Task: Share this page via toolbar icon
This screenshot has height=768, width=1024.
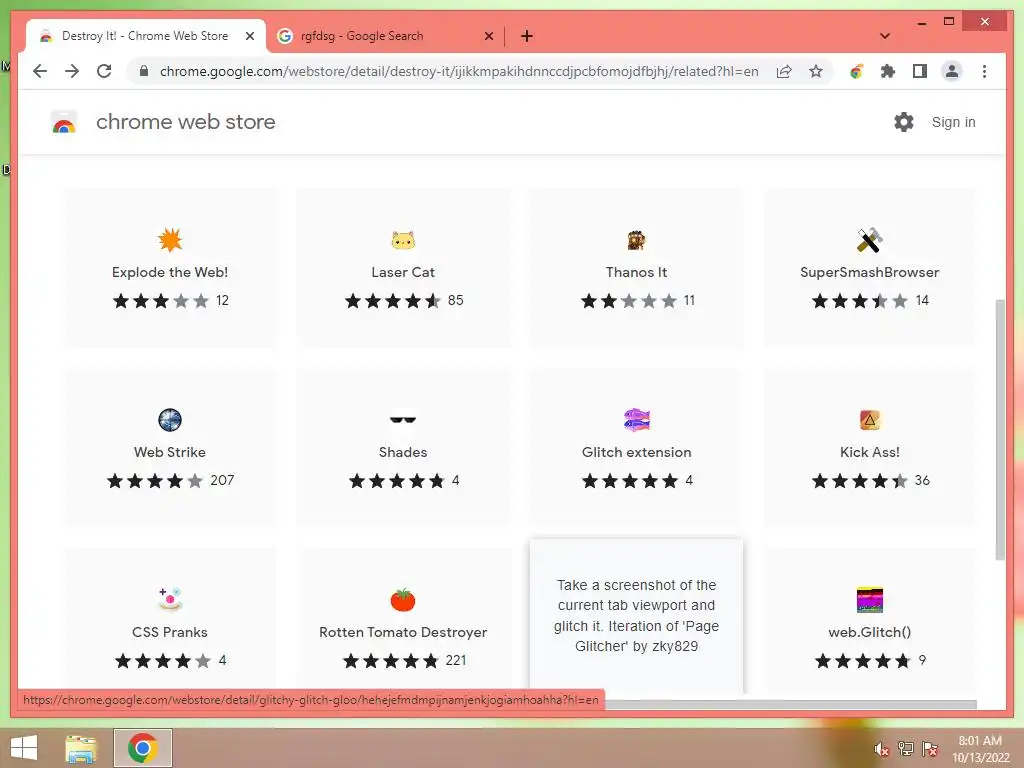Action: pyautogui.click(x=784, y=71)
